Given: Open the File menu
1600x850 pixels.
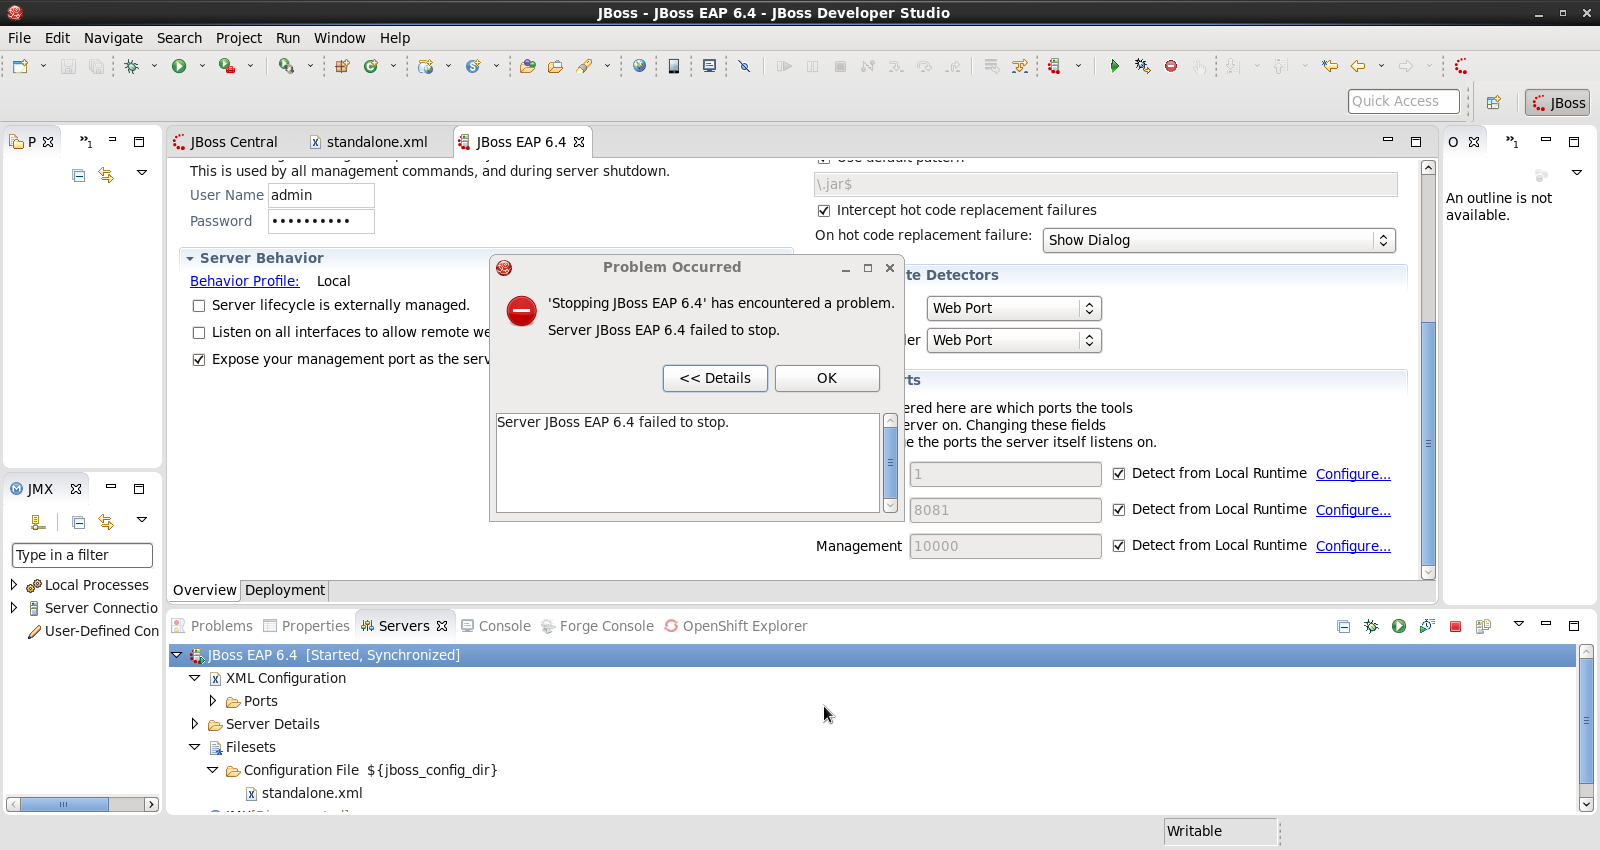Looking at the screenshot, I should (x=19, y=38).
